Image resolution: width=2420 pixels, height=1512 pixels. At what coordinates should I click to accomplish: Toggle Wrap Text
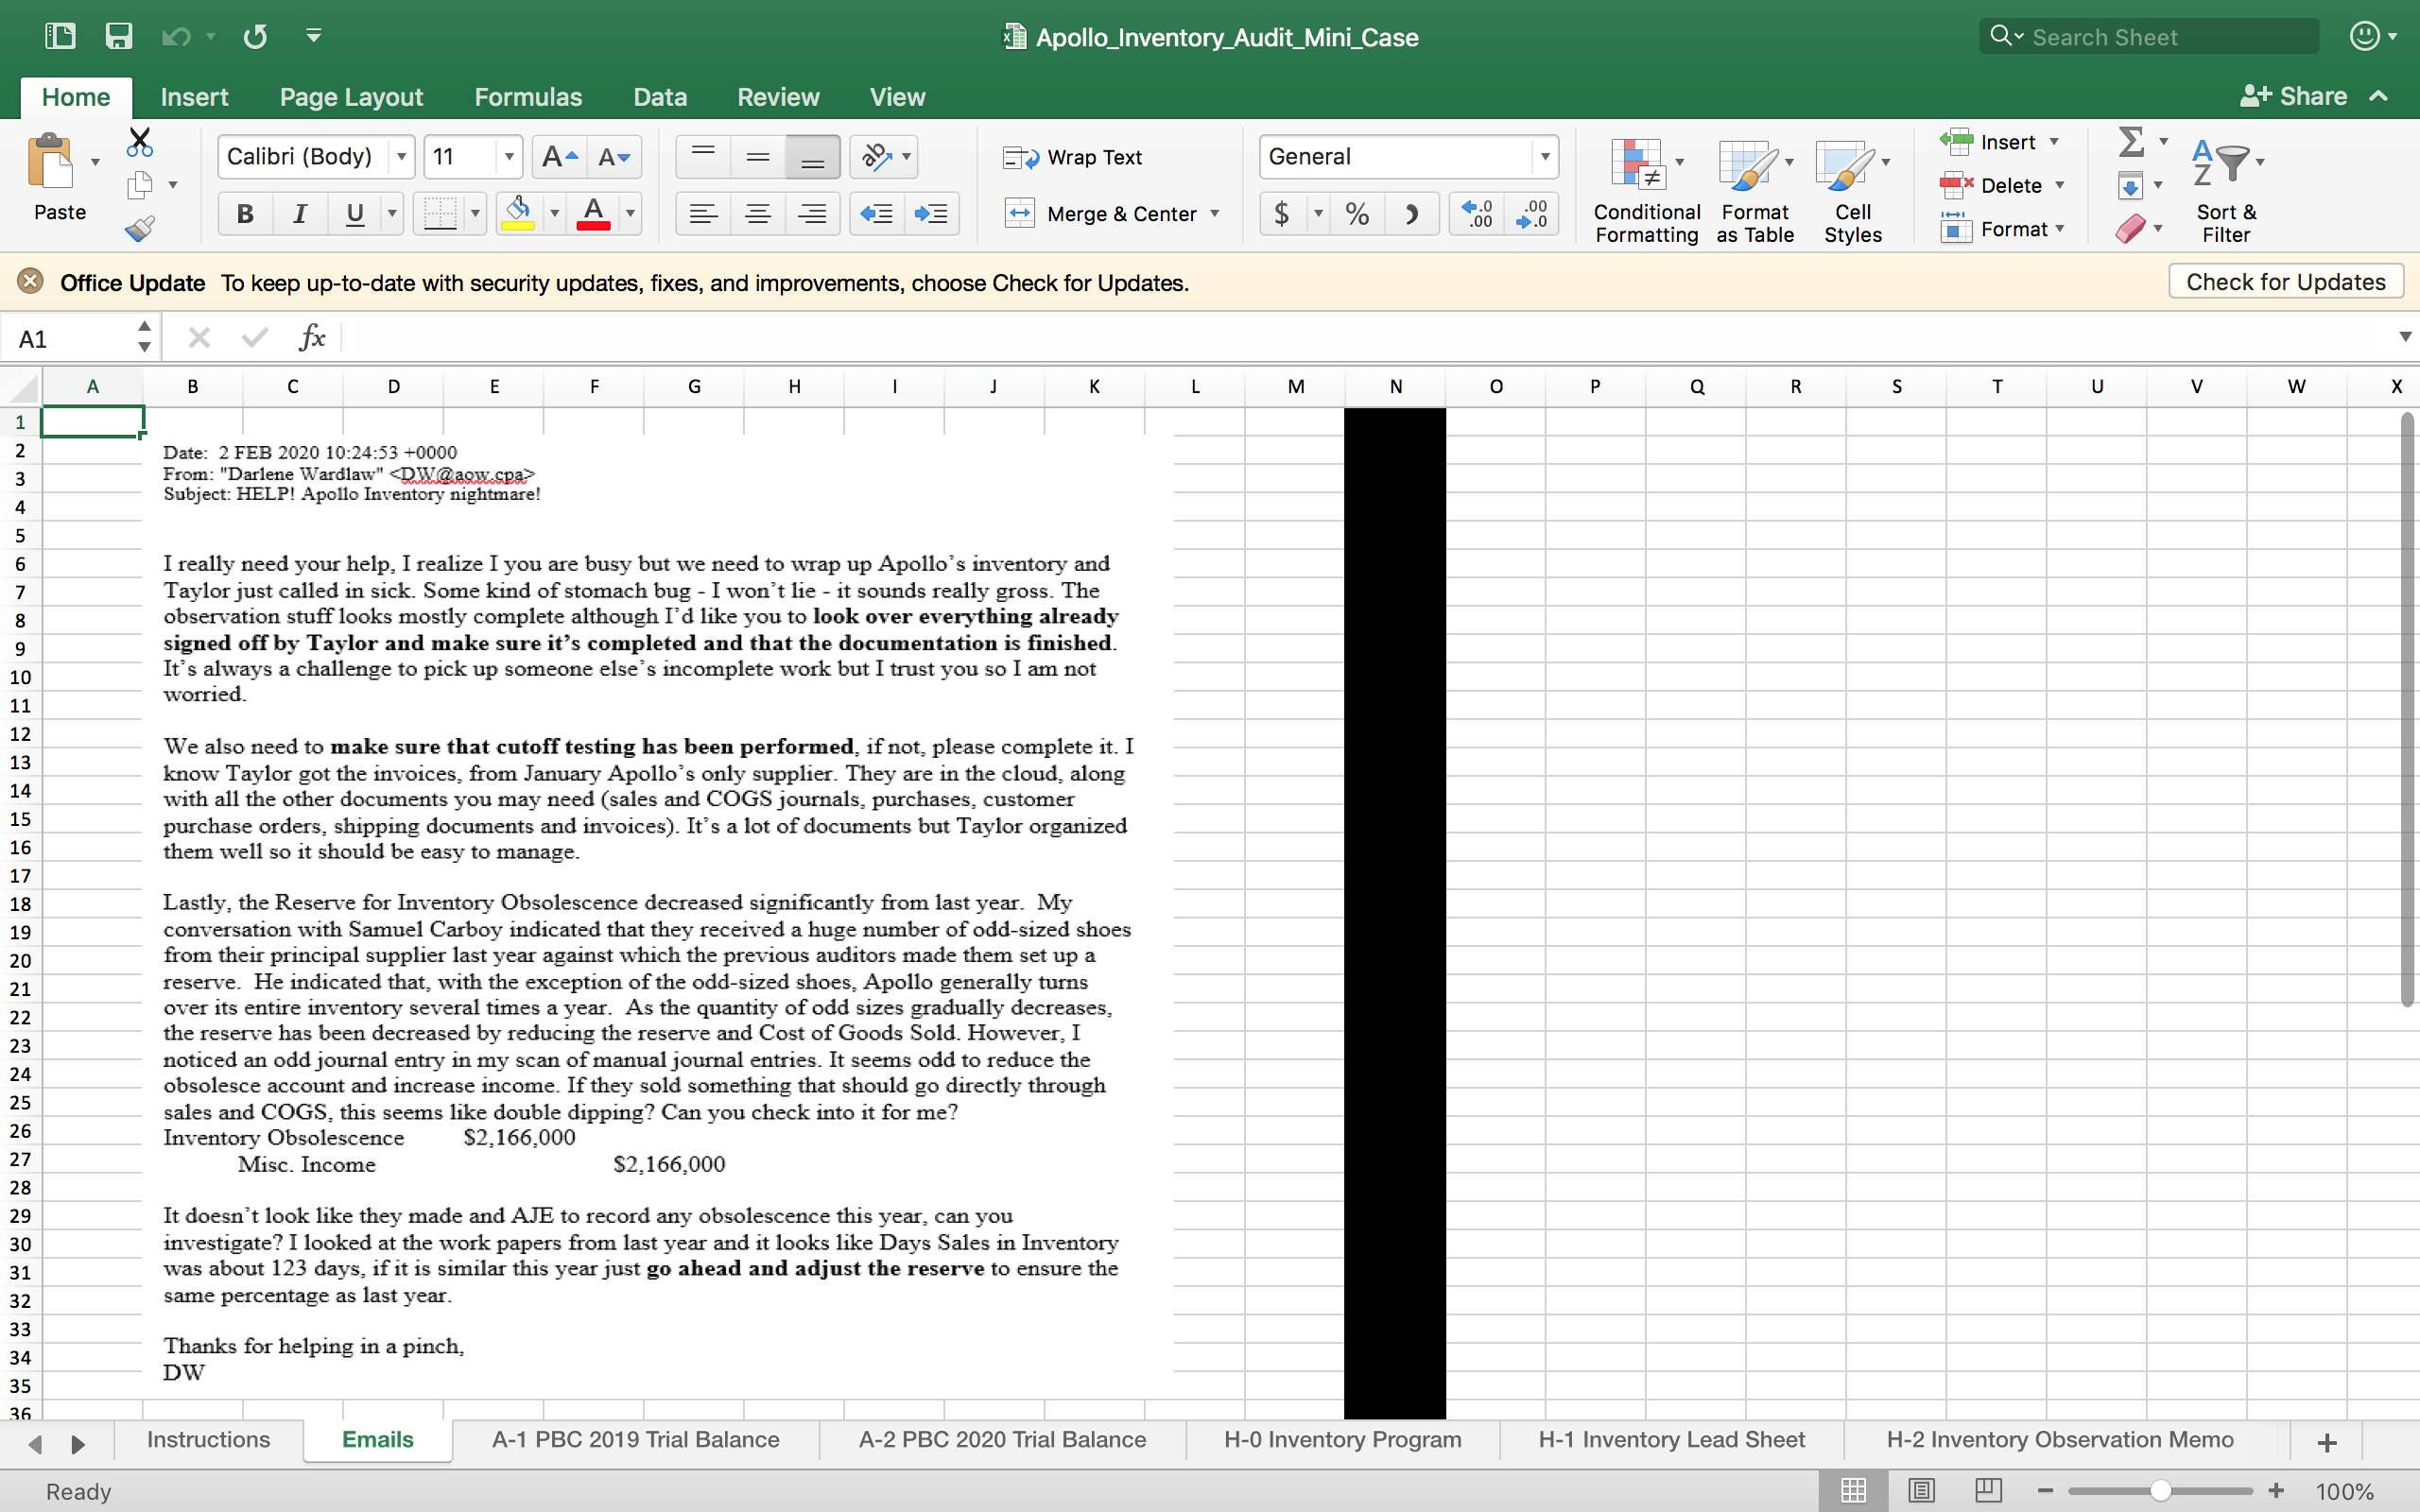[x=1073, y=157]
